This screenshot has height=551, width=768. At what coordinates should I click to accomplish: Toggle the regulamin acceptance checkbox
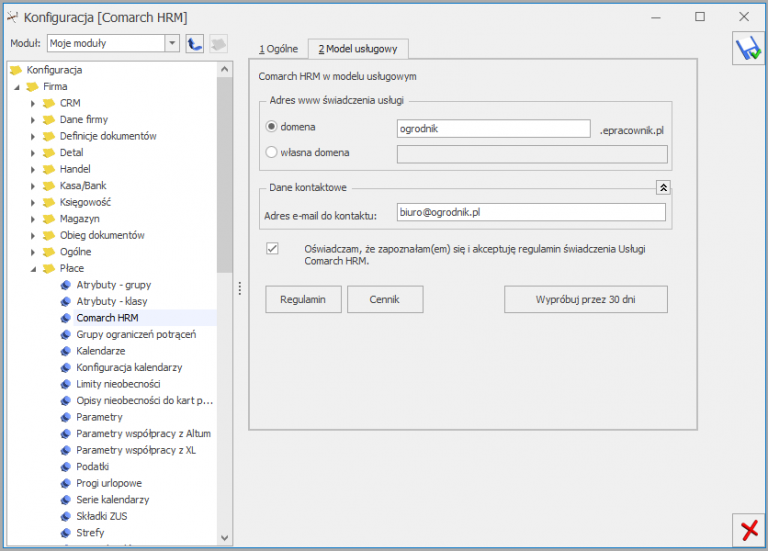(272, 248)
